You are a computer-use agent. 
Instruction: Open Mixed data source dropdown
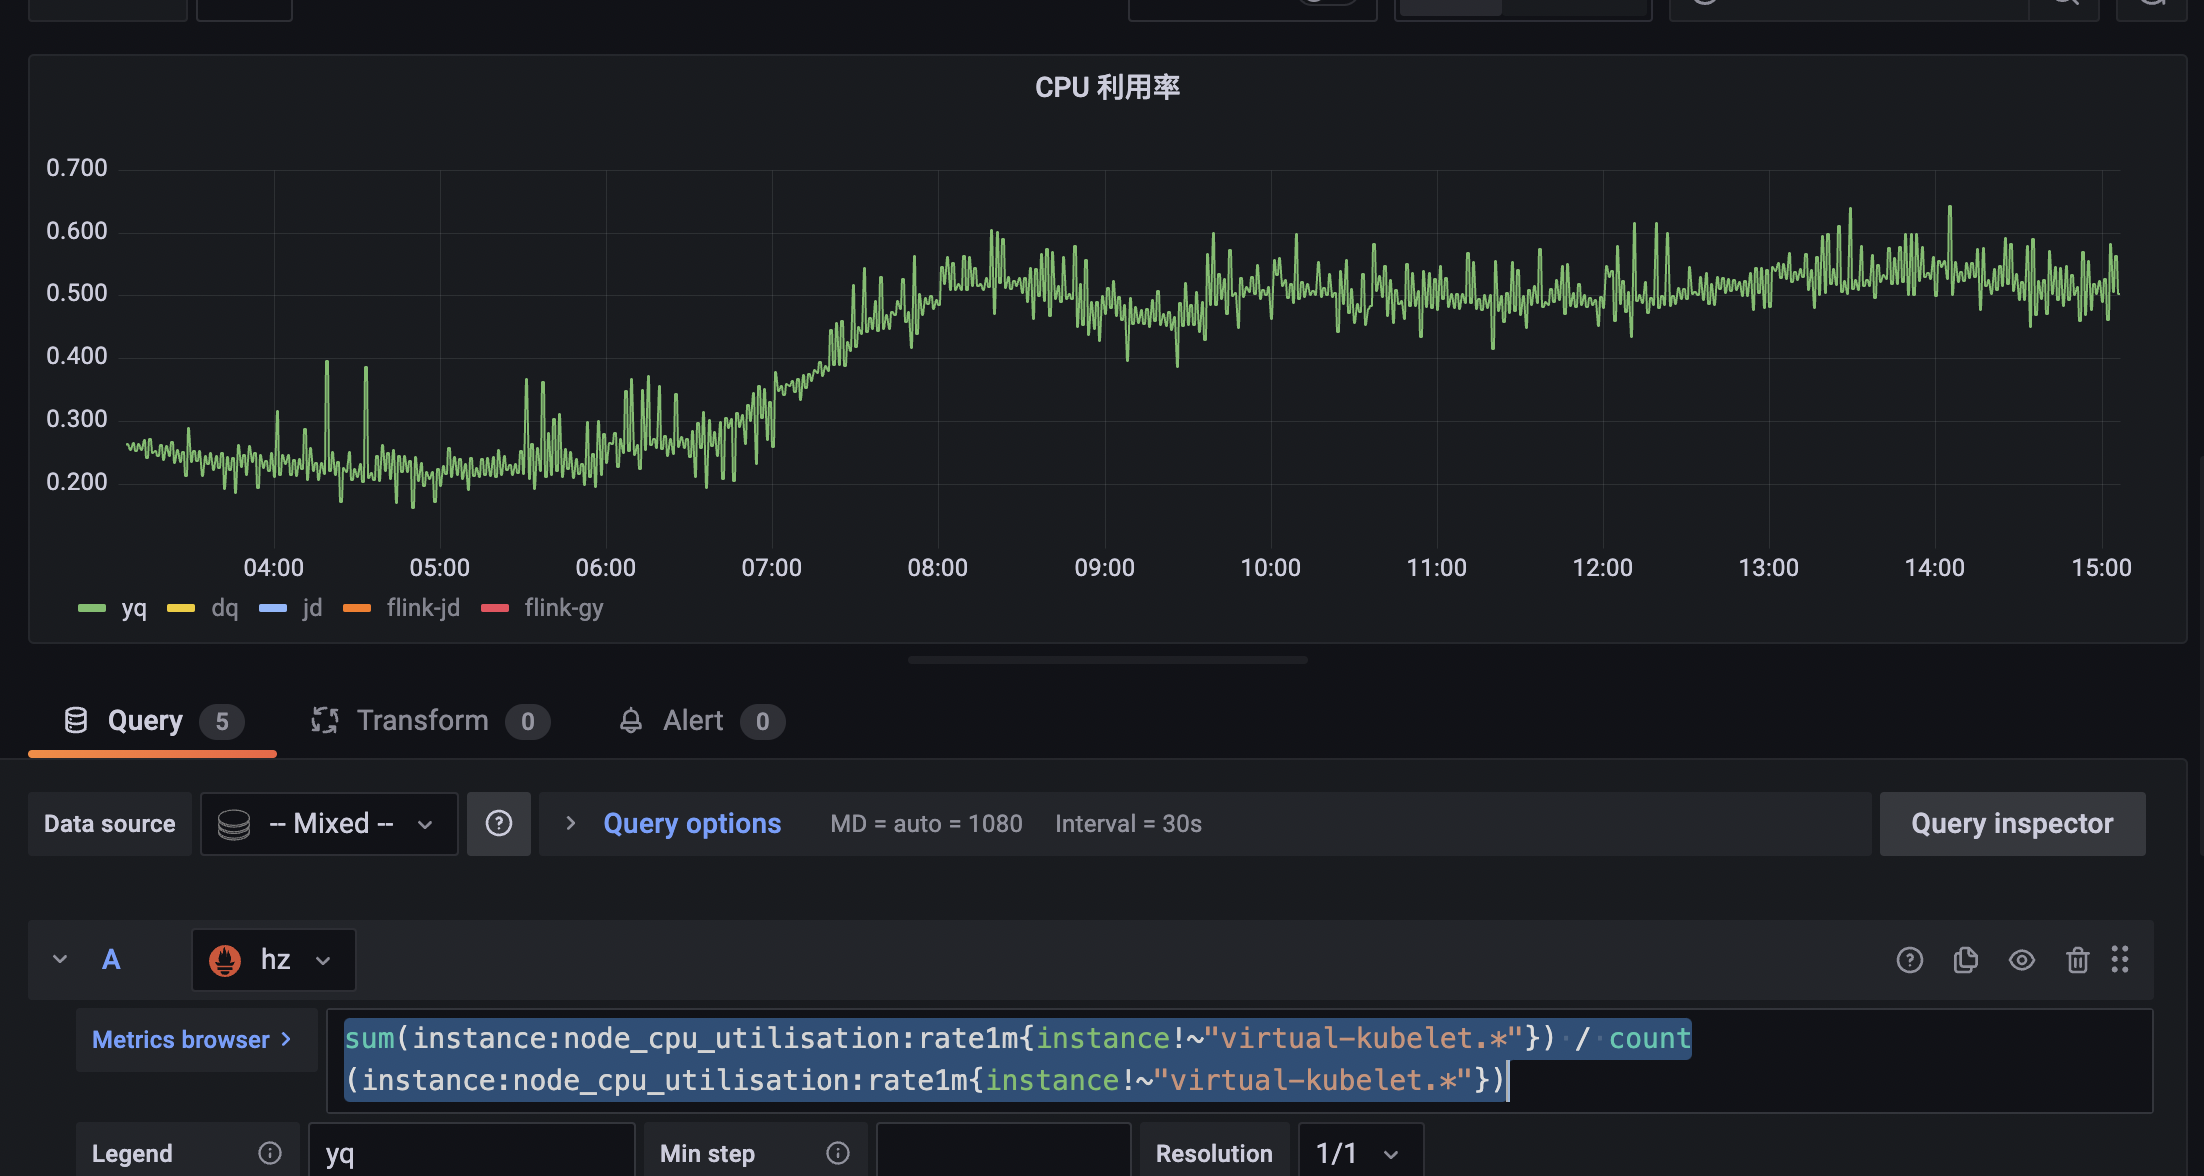click(x=329, y=823)
